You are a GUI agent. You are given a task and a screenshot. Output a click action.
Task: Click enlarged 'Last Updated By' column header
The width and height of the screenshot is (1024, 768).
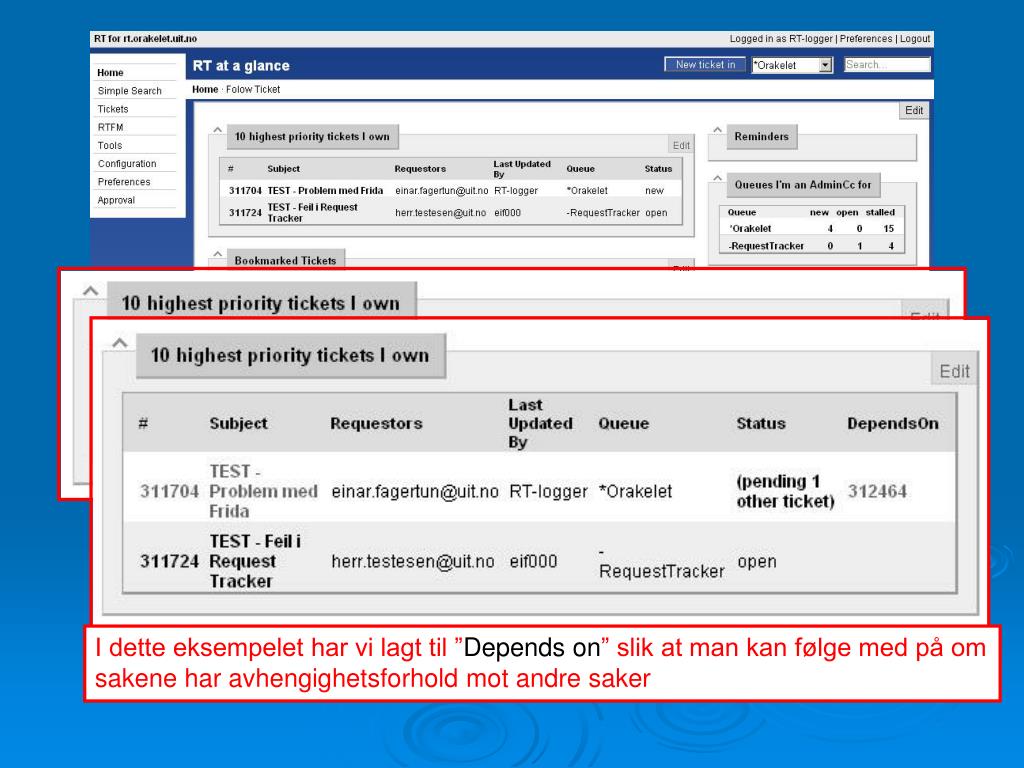coord(540,423)
